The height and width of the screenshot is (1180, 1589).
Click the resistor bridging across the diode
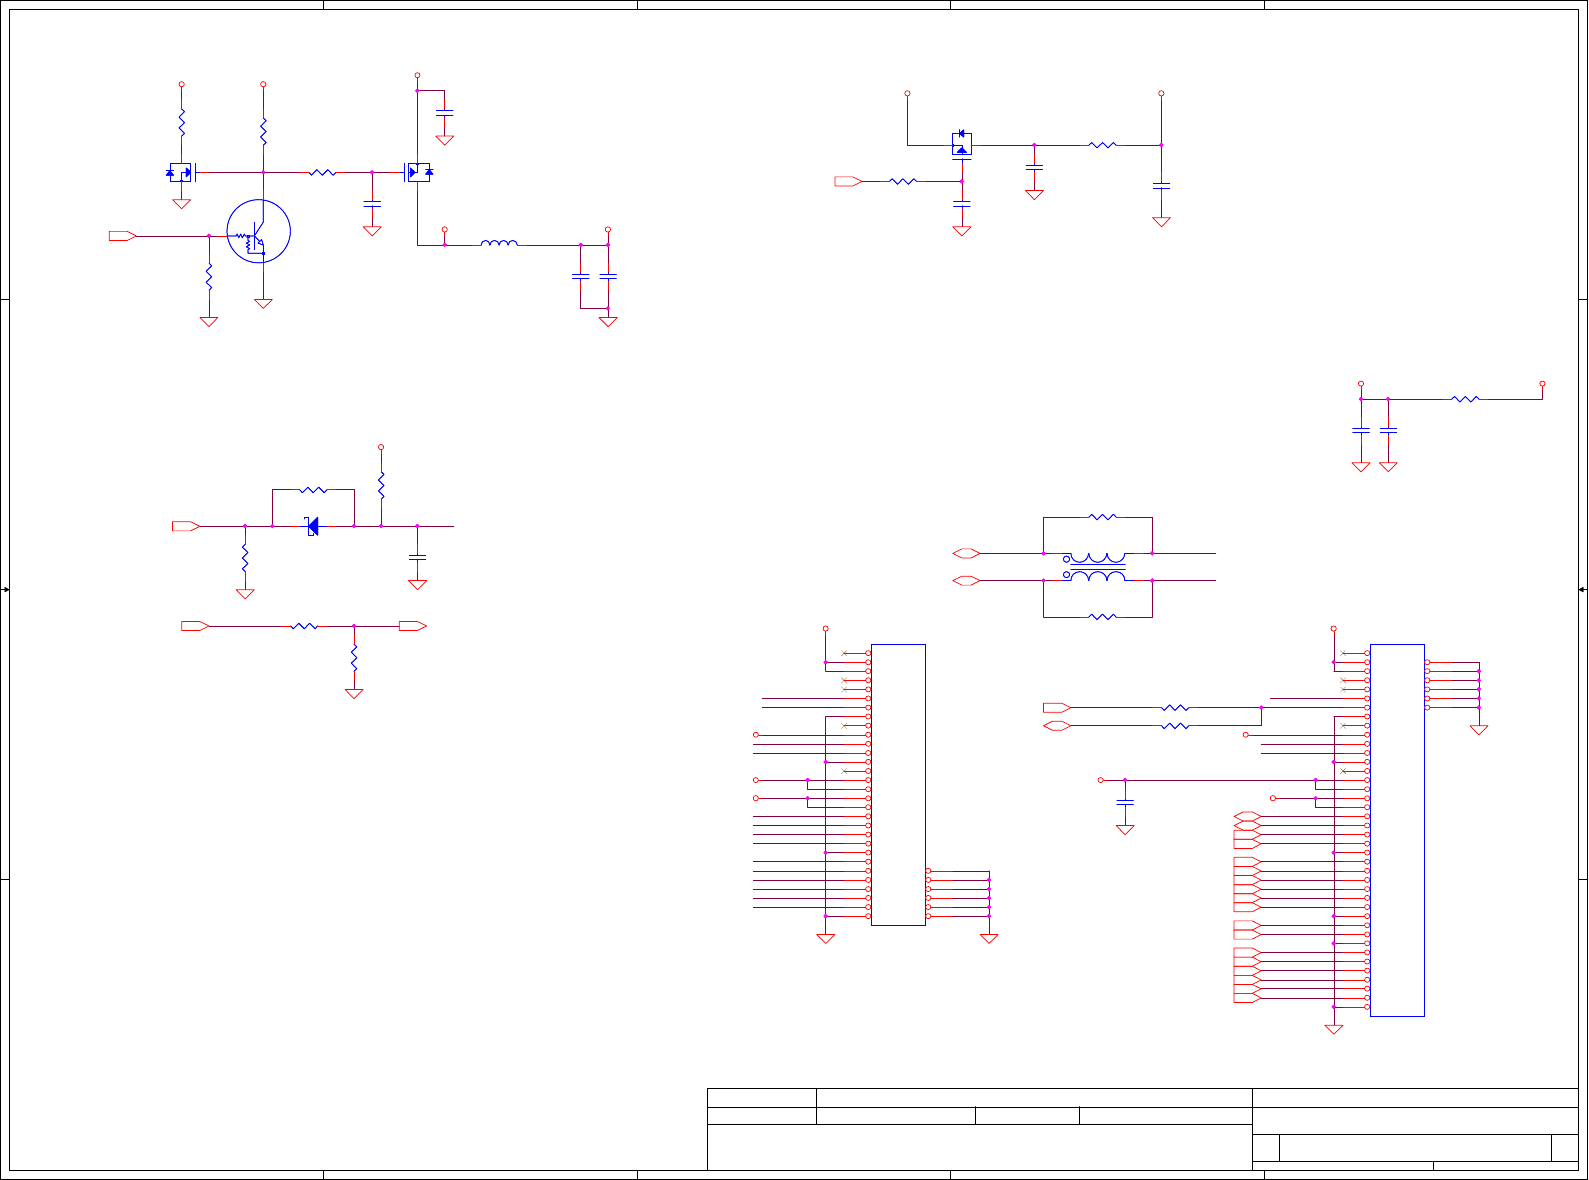313,490
